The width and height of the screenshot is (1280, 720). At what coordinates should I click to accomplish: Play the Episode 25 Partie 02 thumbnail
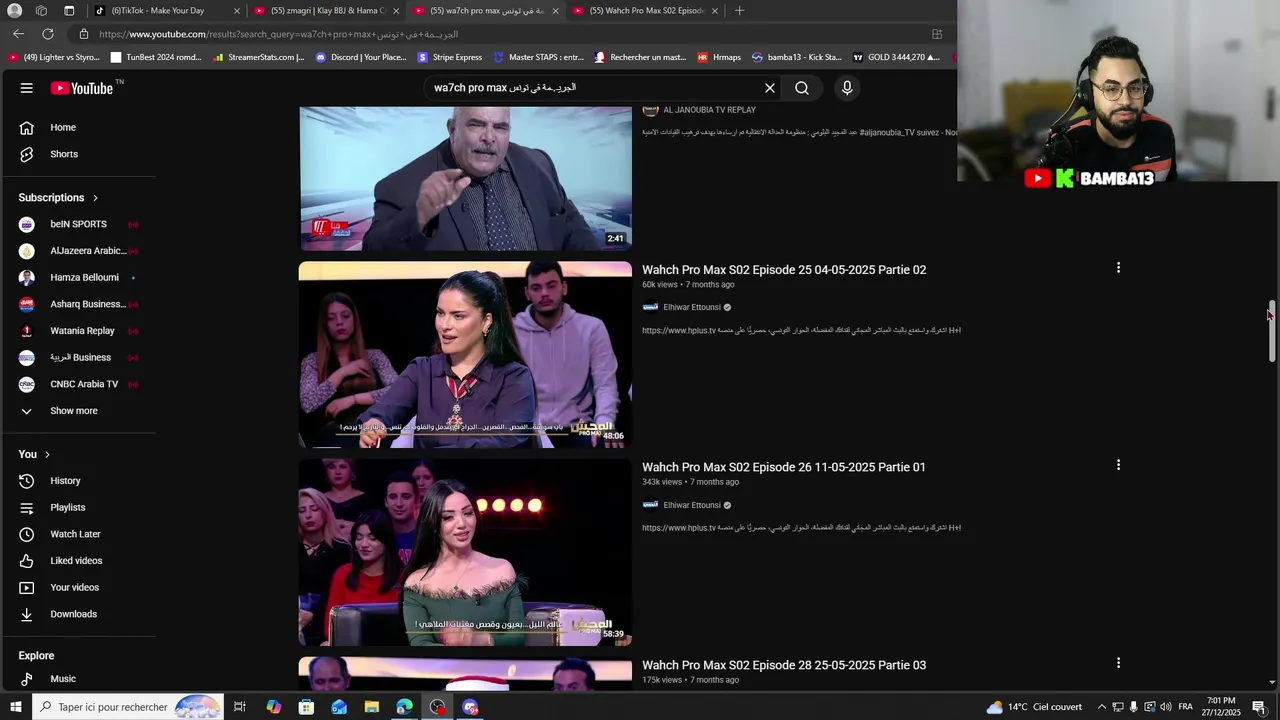[x=465, y=355]
